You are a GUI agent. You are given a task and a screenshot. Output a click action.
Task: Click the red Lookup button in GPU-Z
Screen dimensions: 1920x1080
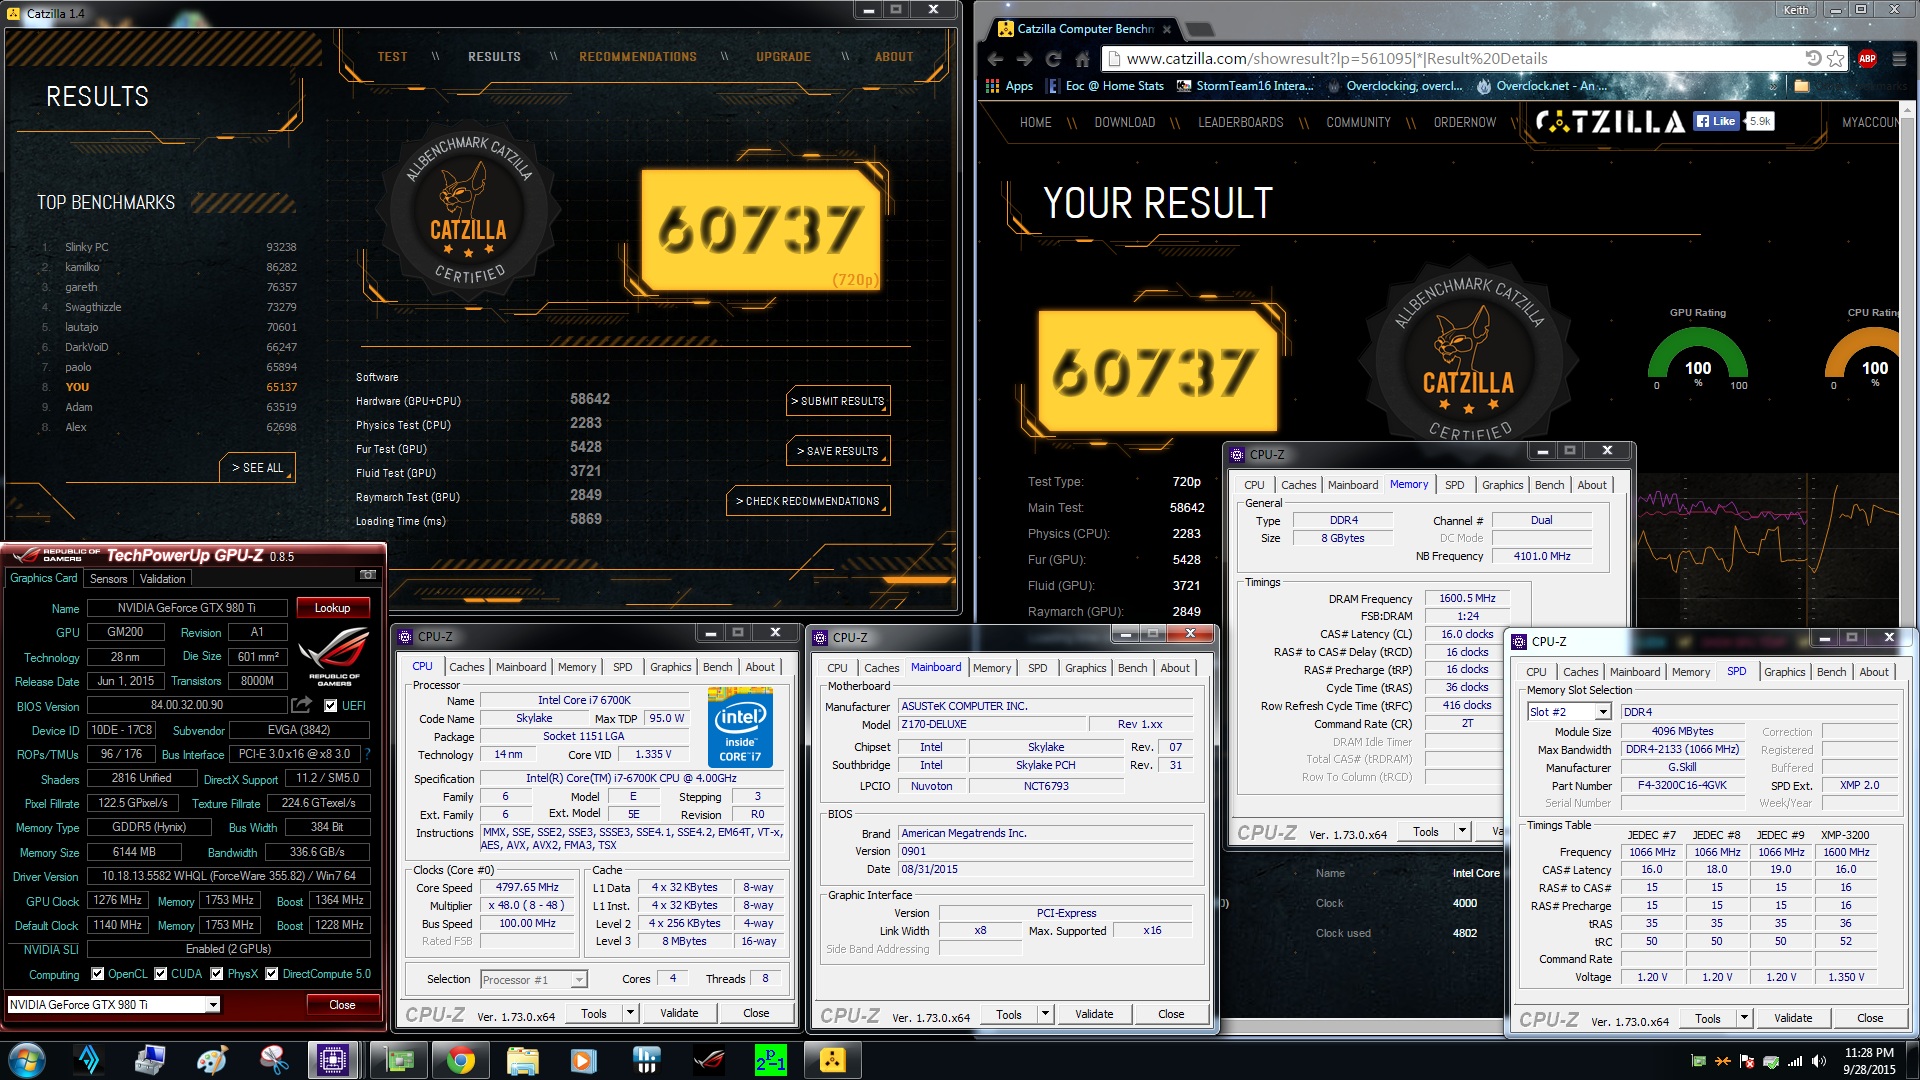tap(332, 608)
